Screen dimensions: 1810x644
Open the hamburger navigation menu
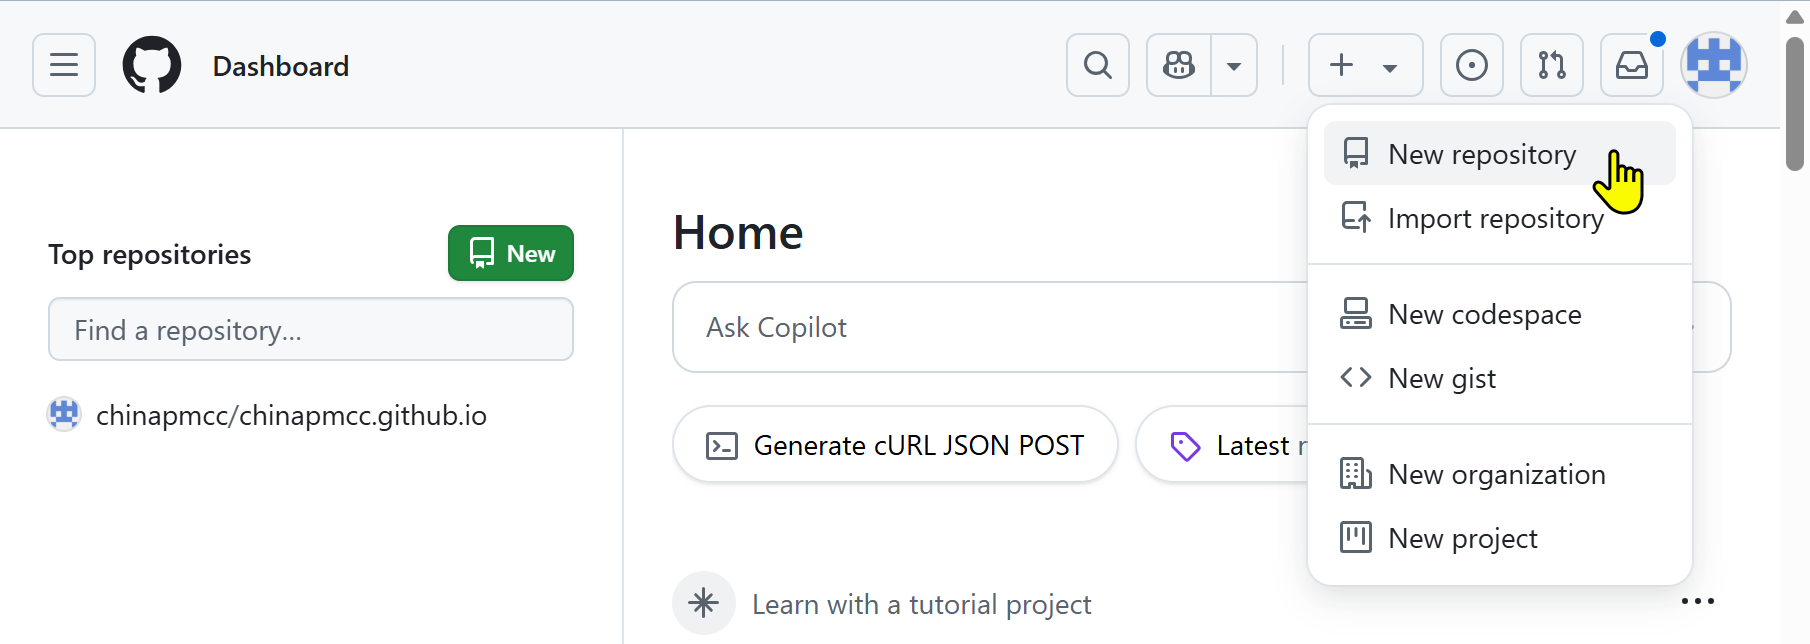pyautogui.click(x=64, y=65)
